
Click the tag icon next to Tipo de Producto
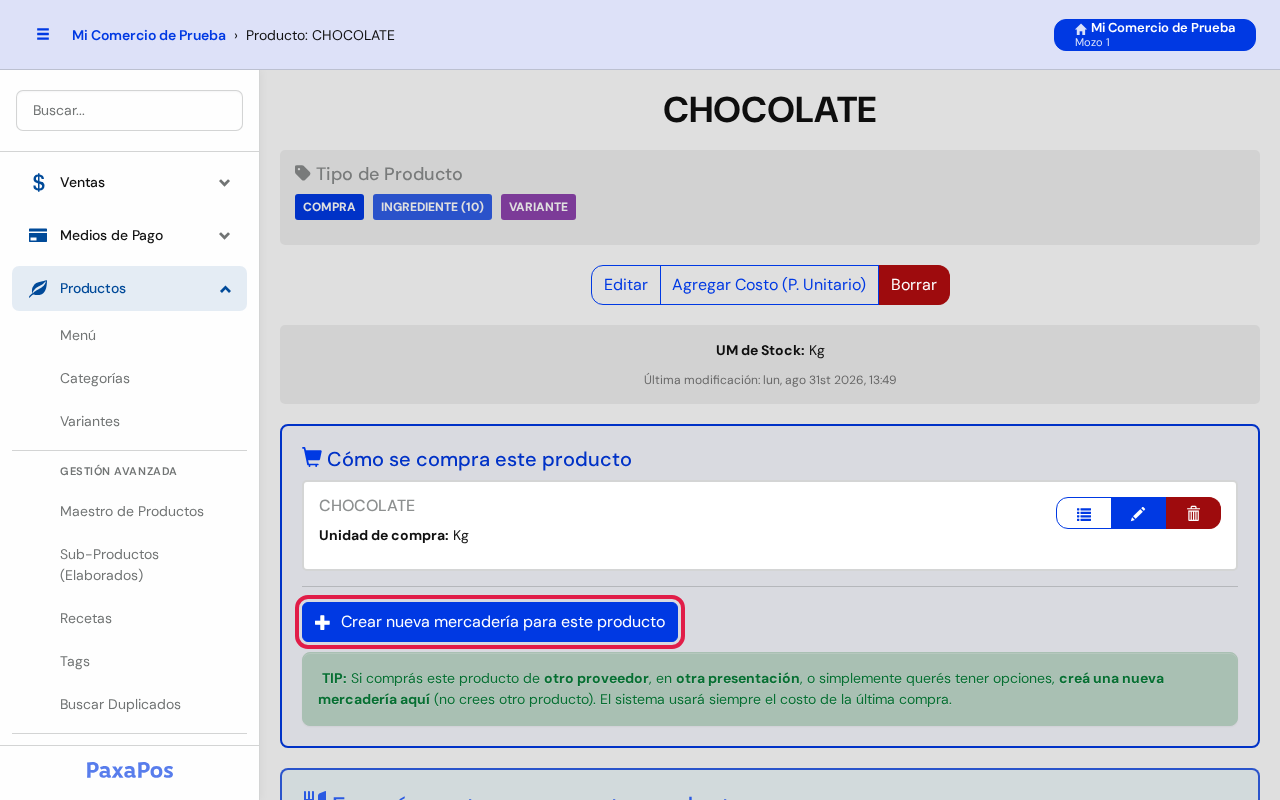coord(303,174)
